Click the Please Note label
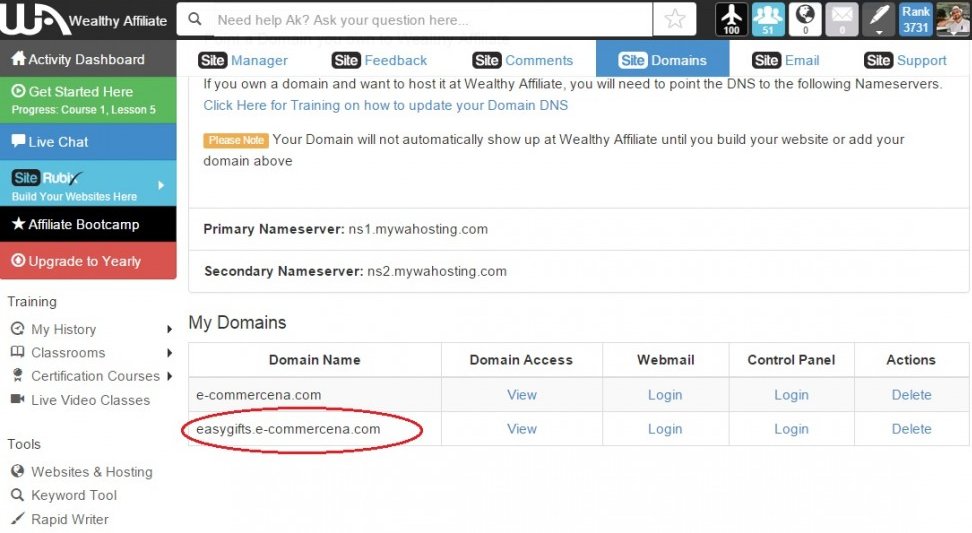This screenshot has height=533, width=972. click(236, 140)
